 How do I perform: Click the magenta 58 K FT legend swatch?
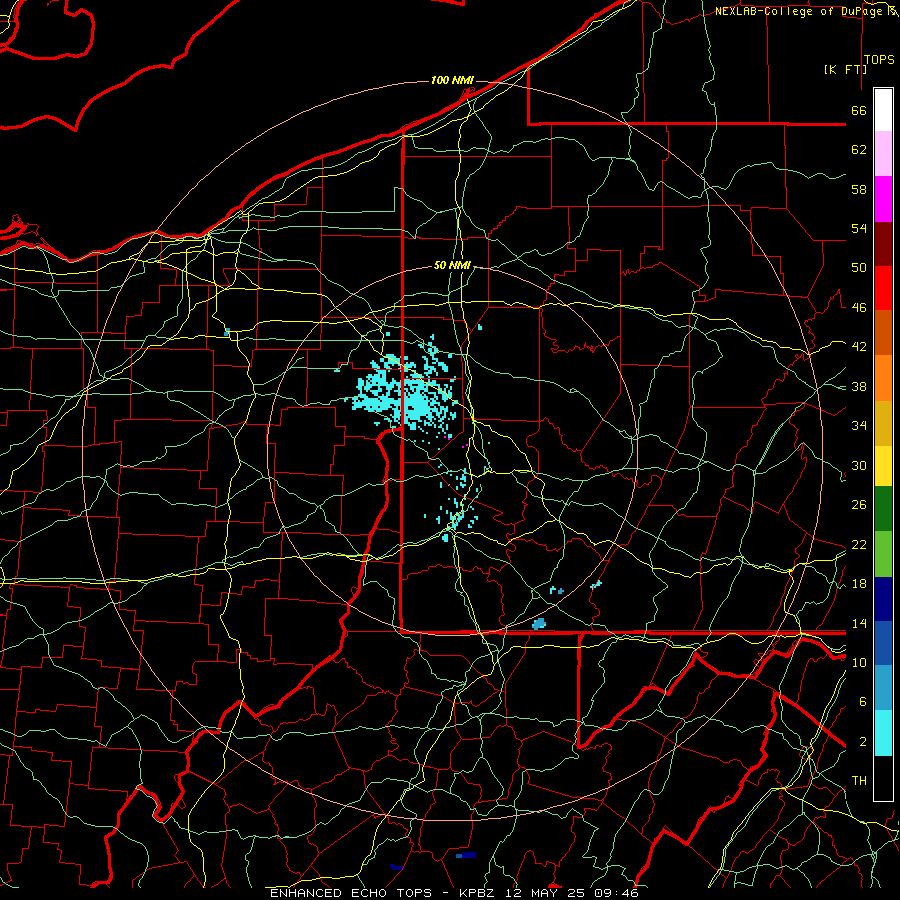pyautogui.click(x=883, y=199)
